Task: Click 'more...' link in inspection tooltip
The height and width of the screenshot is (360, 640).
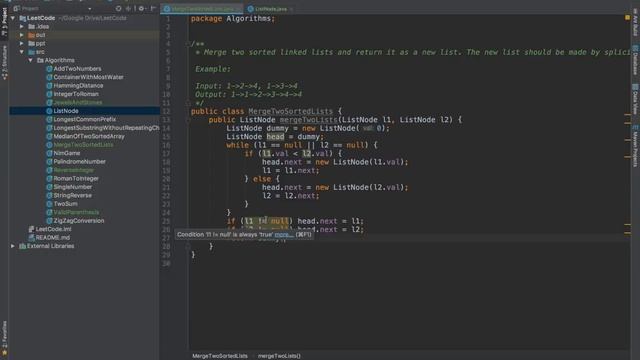Action: tap(284, 235)
